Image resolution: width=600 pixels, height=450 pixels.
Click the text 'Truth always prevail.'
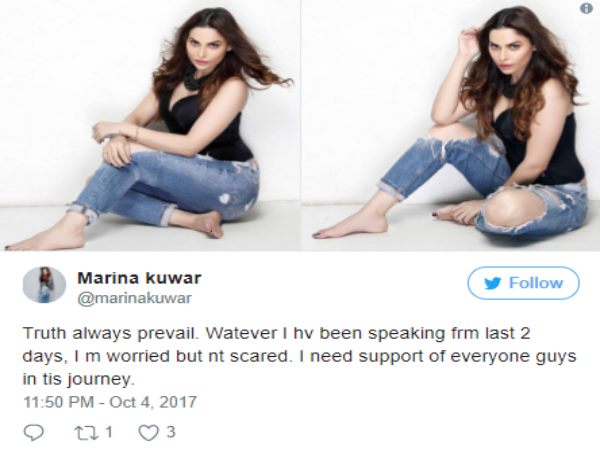pyautogui.click(x=111, y=334)
